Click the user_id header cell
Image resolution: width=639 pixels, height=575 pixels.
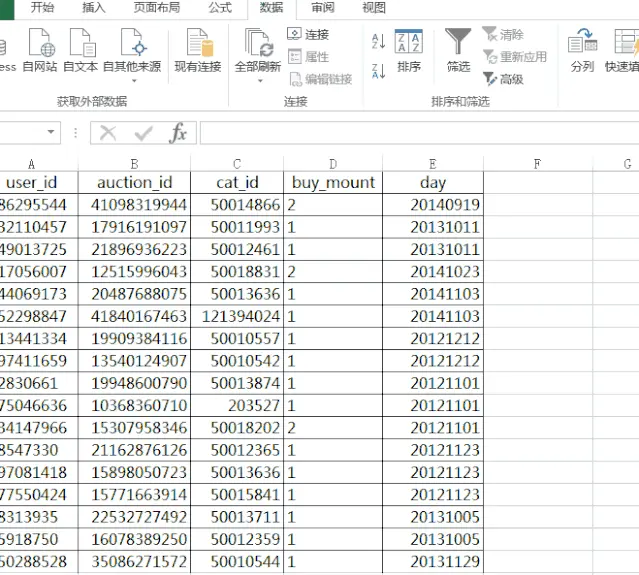click(x=39, y=182)
